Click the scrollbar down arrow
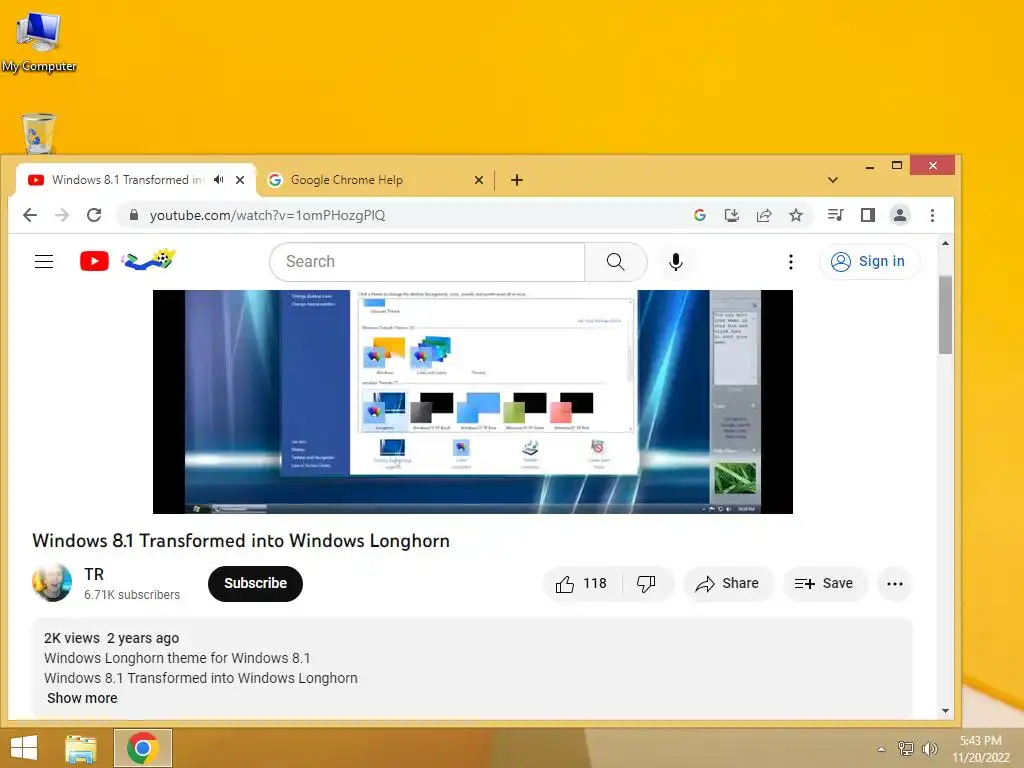1024x768 pixels. coord(945,711)
